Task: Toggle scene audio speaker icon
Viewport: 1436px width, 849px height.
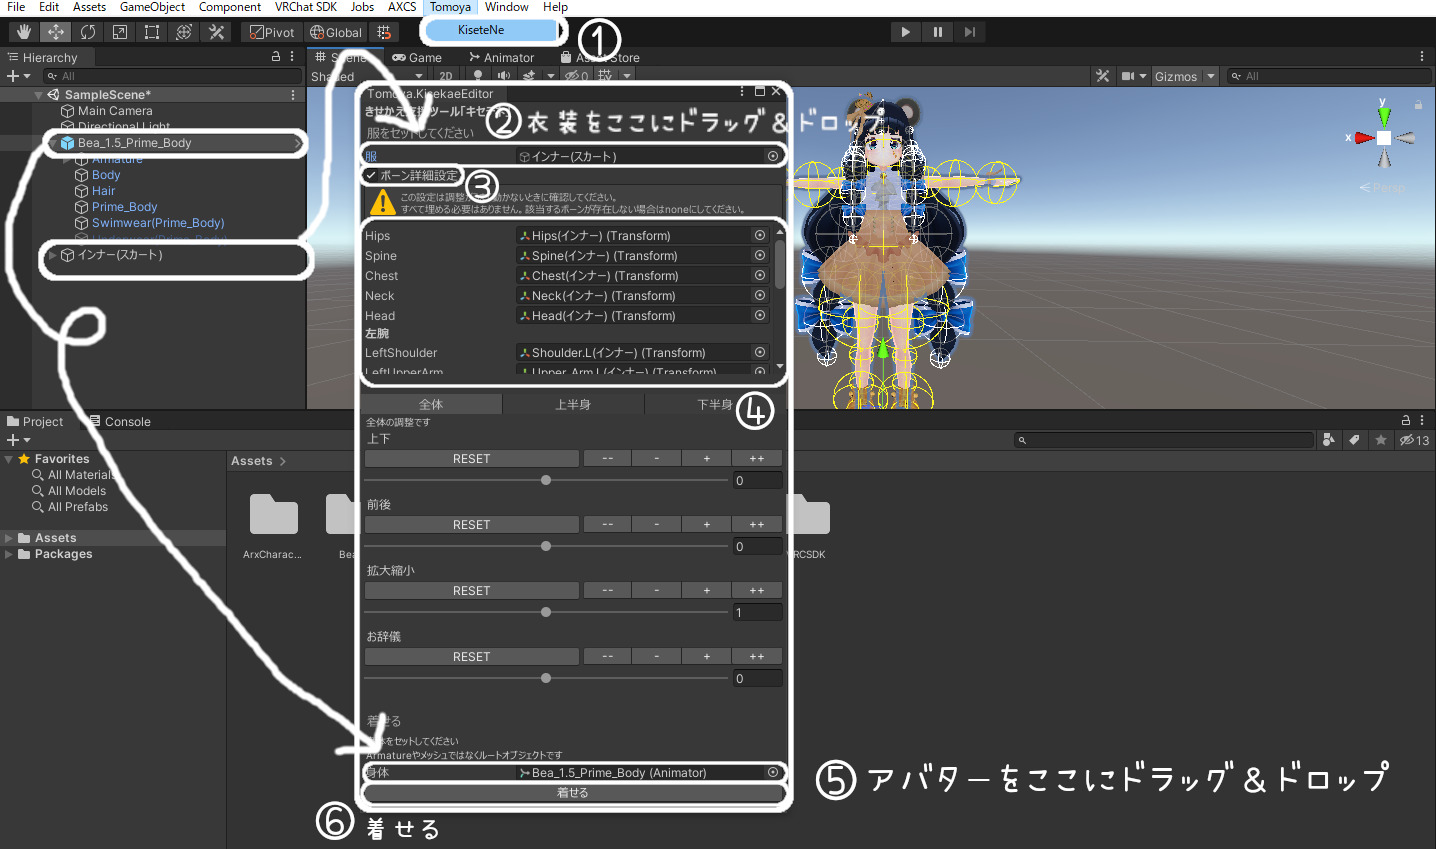Action: tap(503, 76)
